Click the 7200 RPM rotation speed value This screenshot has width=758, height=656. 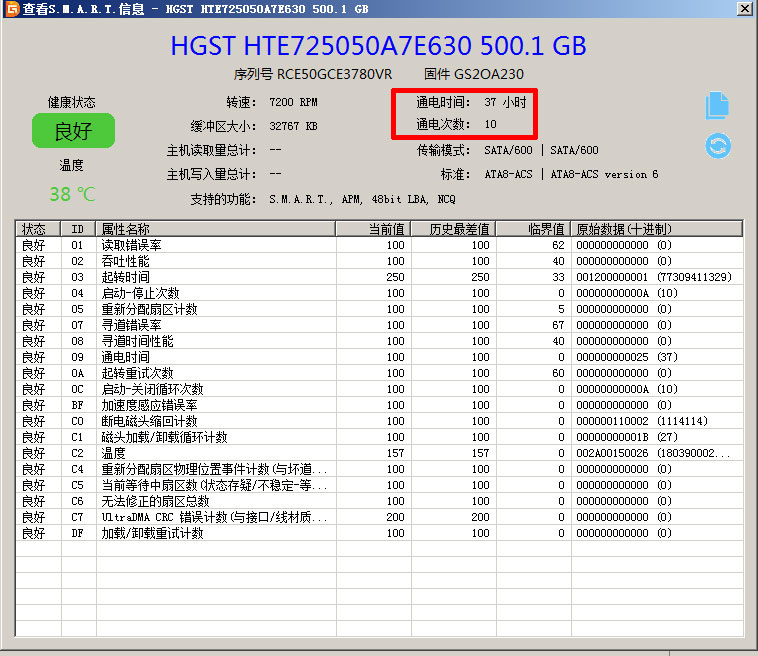coord(293,102)
